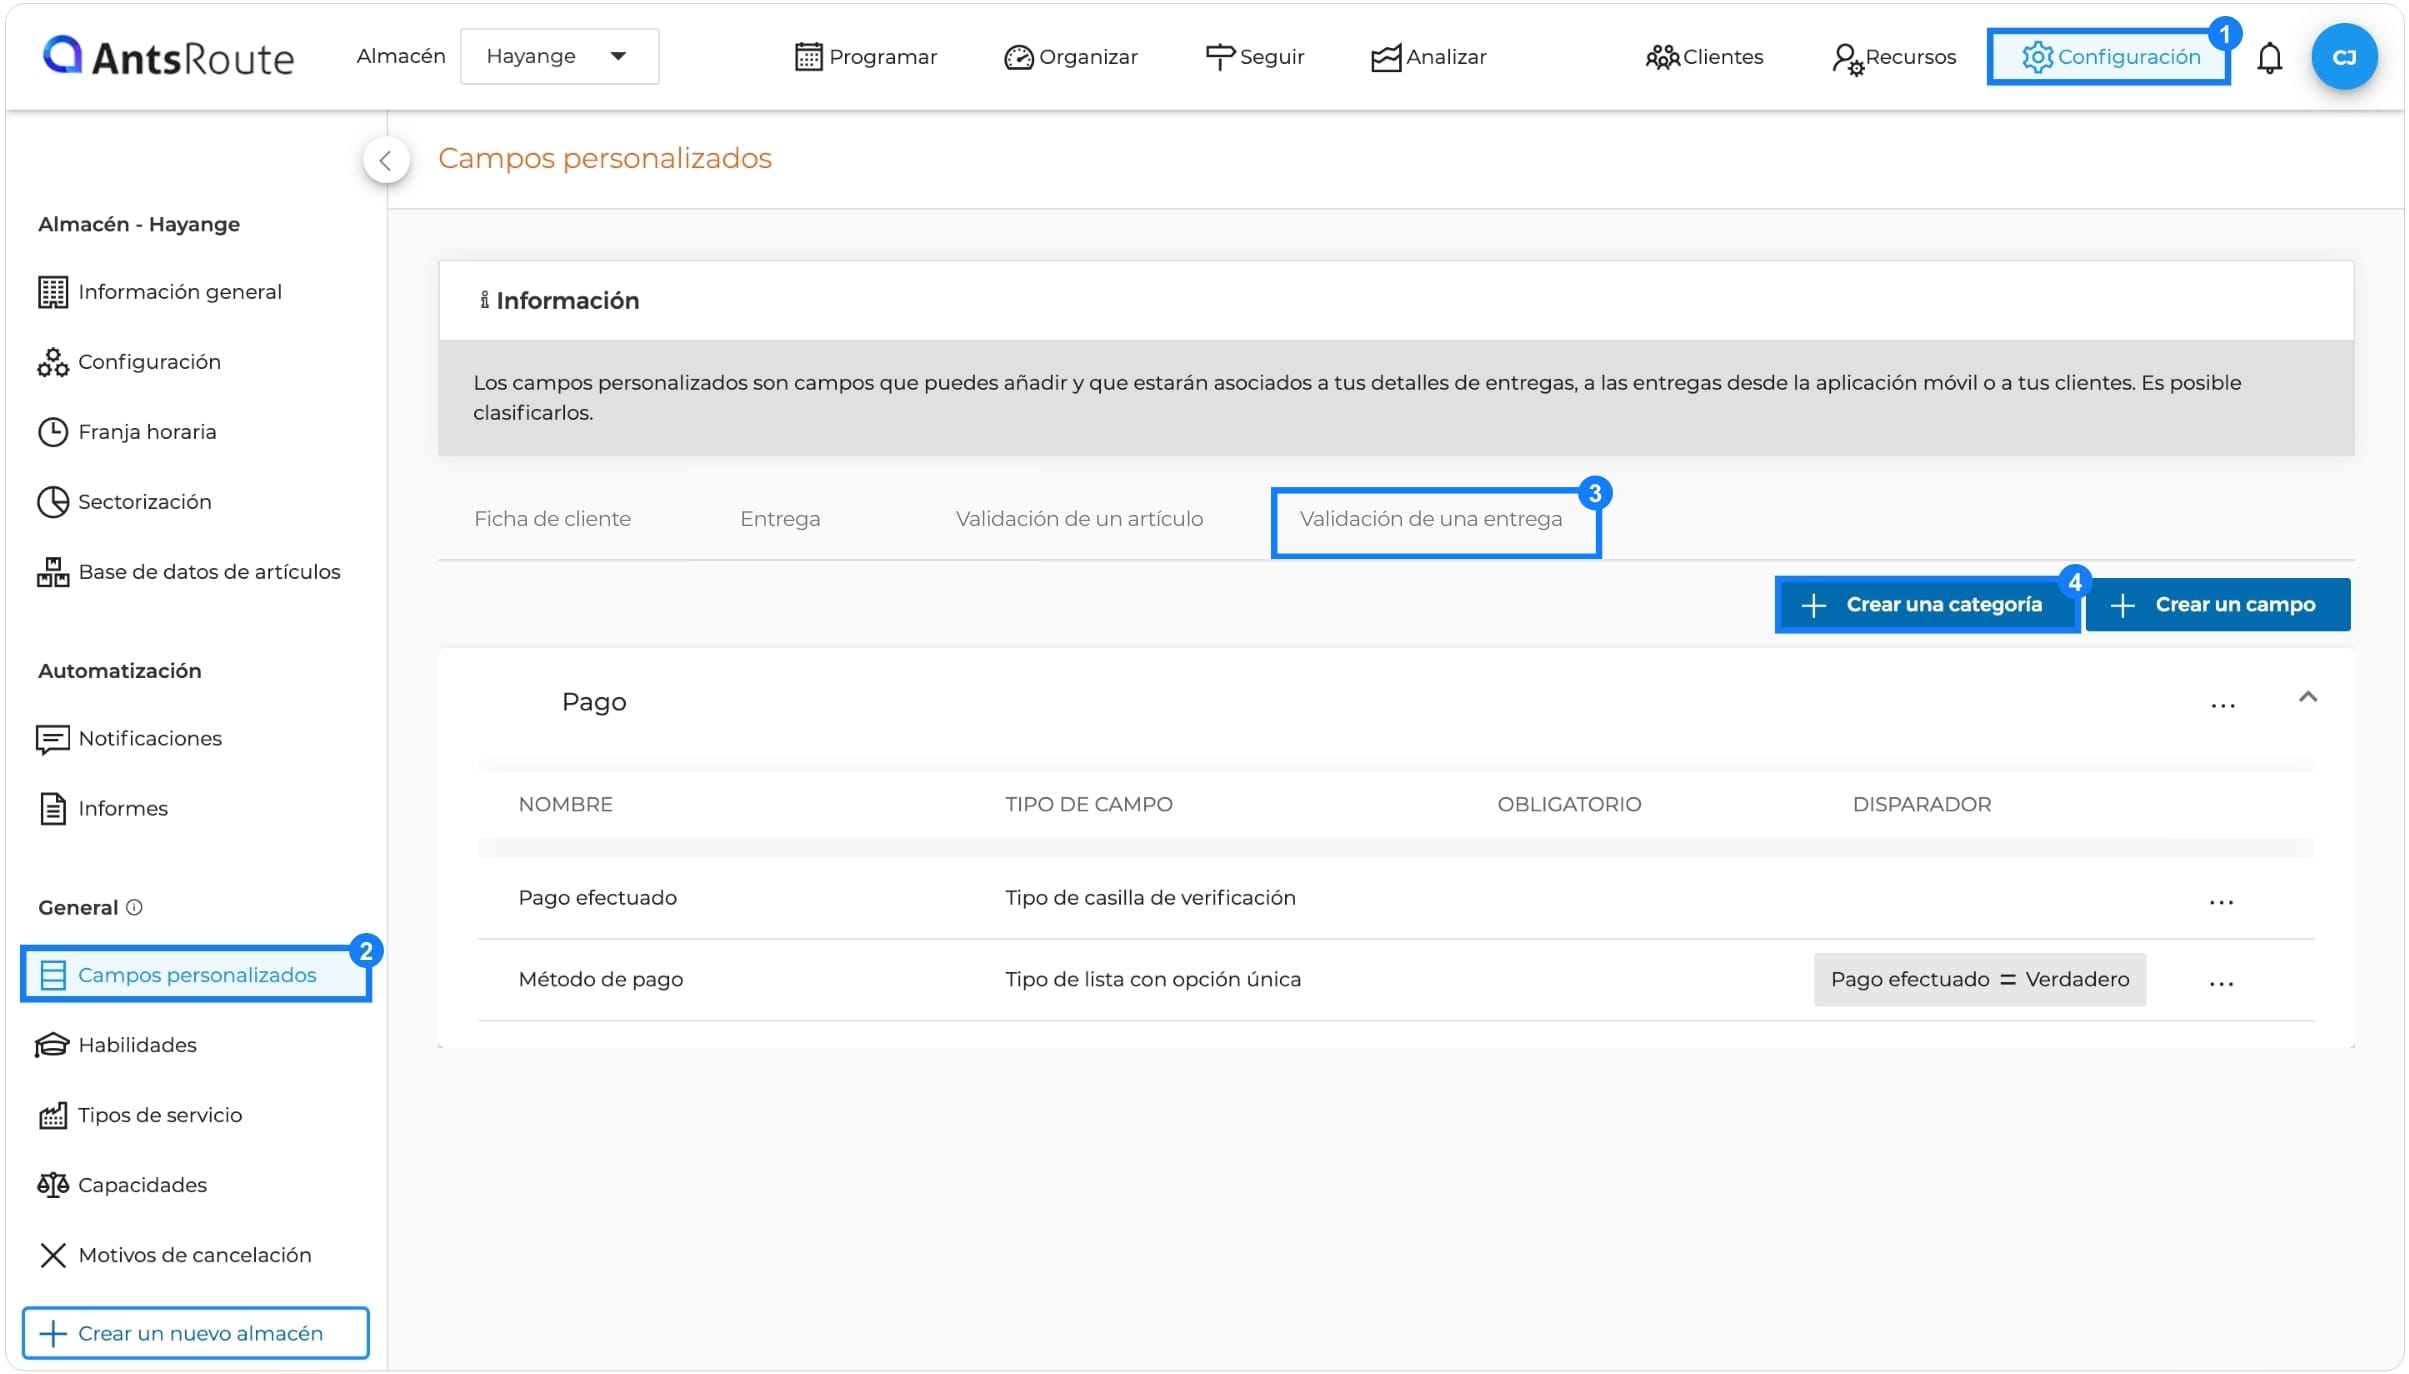Open the Pago category options menu

pyautogui.click(x=2223, y=706)
